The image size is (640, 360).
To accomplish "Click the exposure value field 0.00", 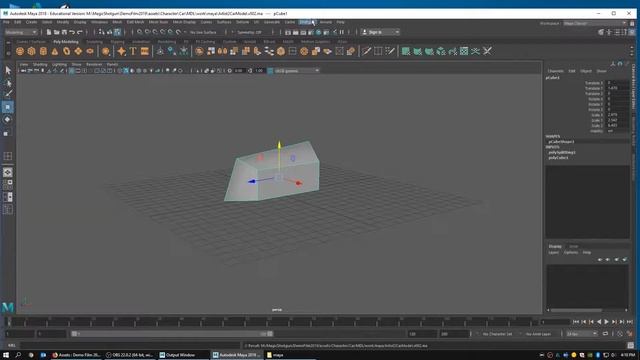I will coord(239,71).
